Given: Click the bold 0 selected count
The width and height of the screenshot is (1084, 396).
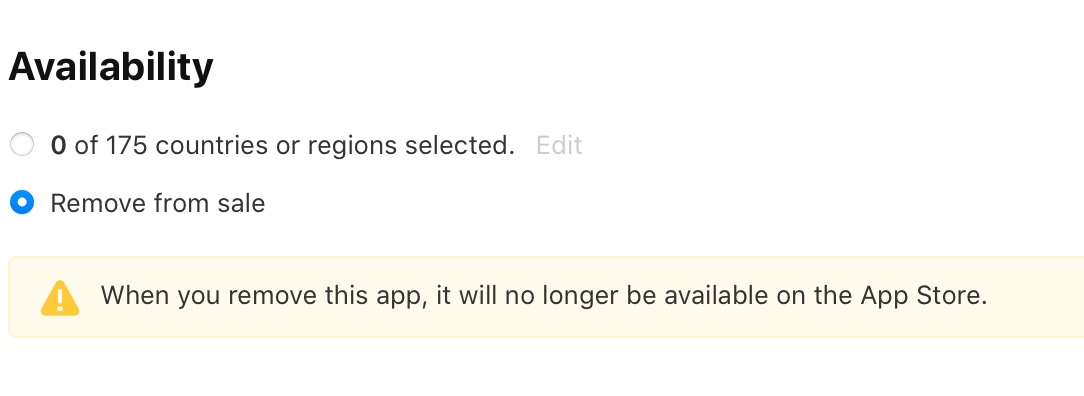Looking at the screenshot, I should click(x=58, y=145).
